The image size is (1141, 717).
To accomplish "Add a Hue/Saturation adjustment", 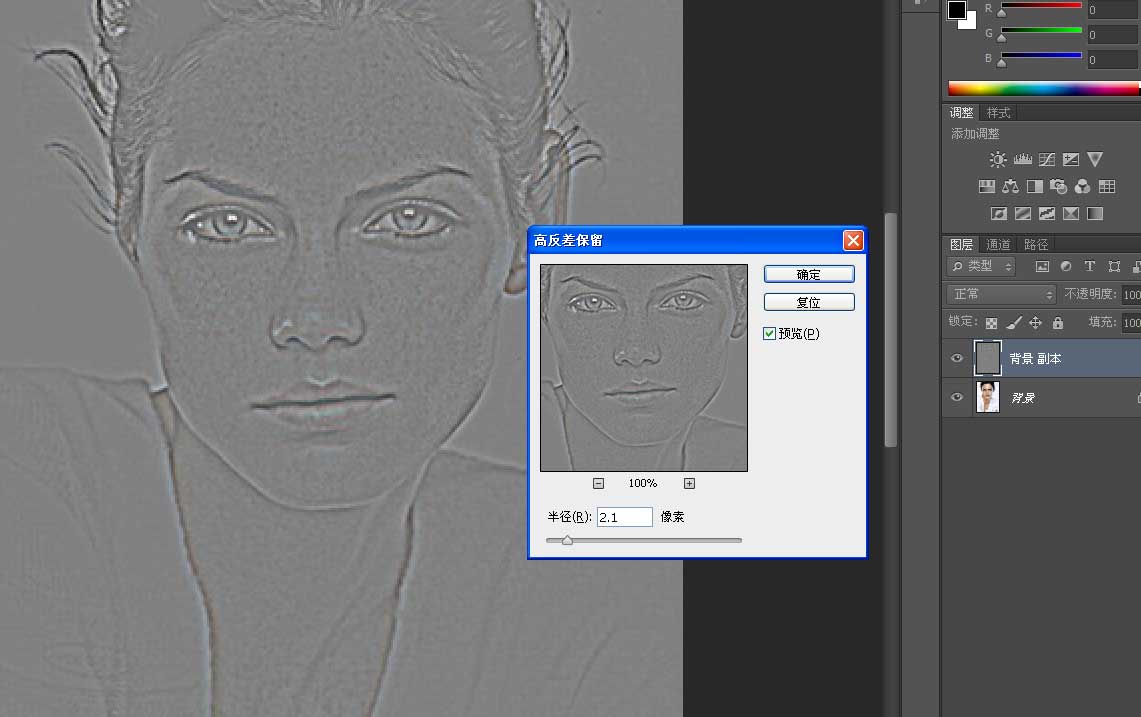I will point(987,186).
